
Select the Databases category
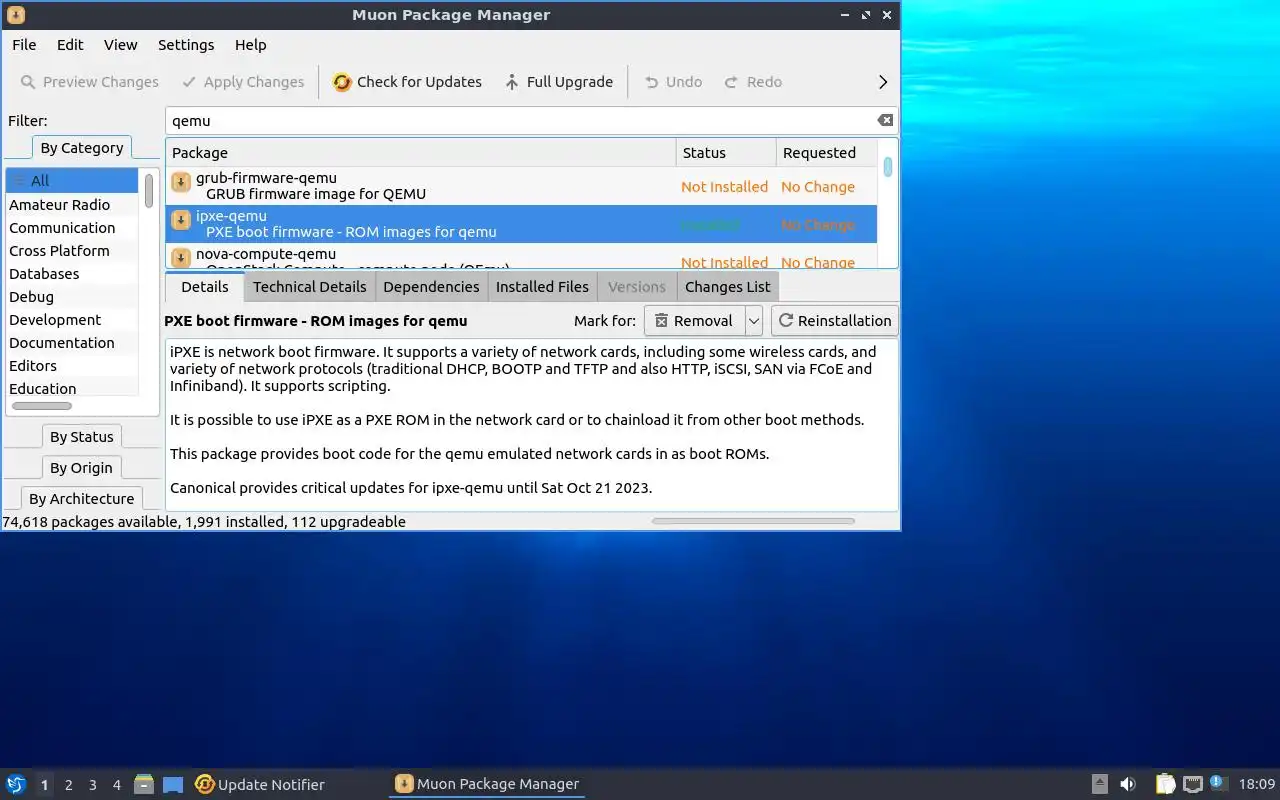[72, 274]
